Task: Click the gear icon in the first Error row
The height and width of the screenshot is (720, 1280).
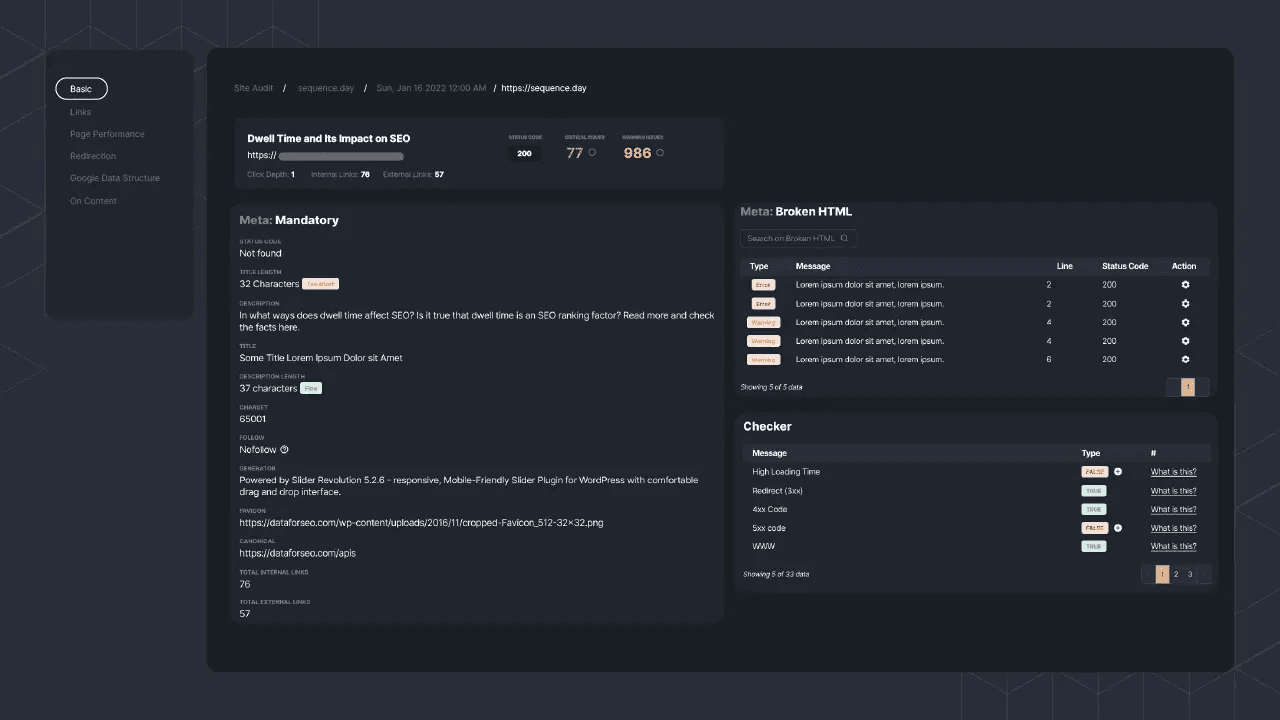Action: [1185, 285]
